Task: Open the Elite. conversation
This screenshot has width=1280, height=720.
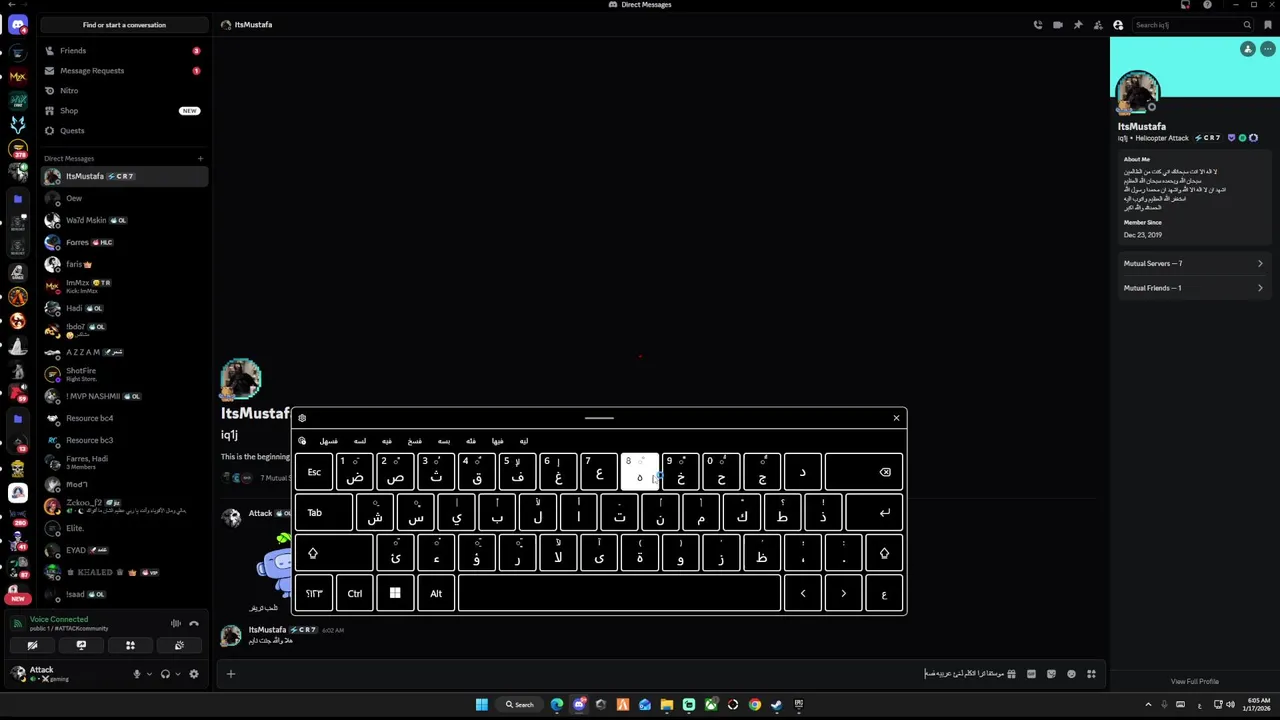Action: click(125, 528)
